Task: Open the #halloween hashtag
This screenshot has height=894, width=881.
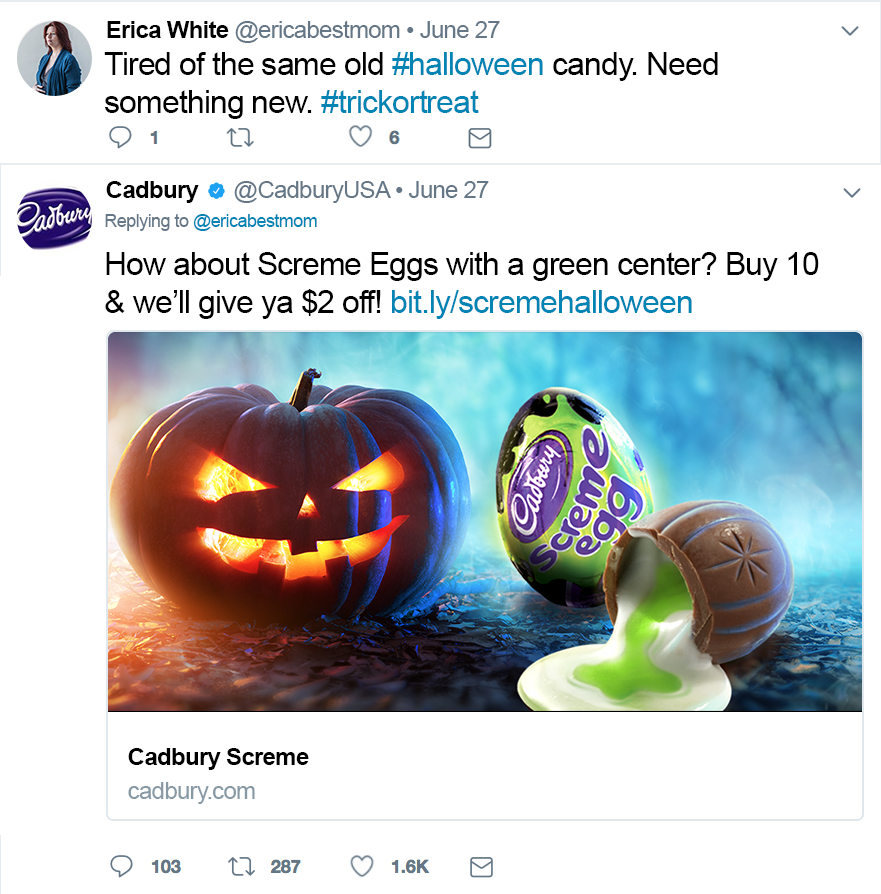Action: tap(468, 66)
